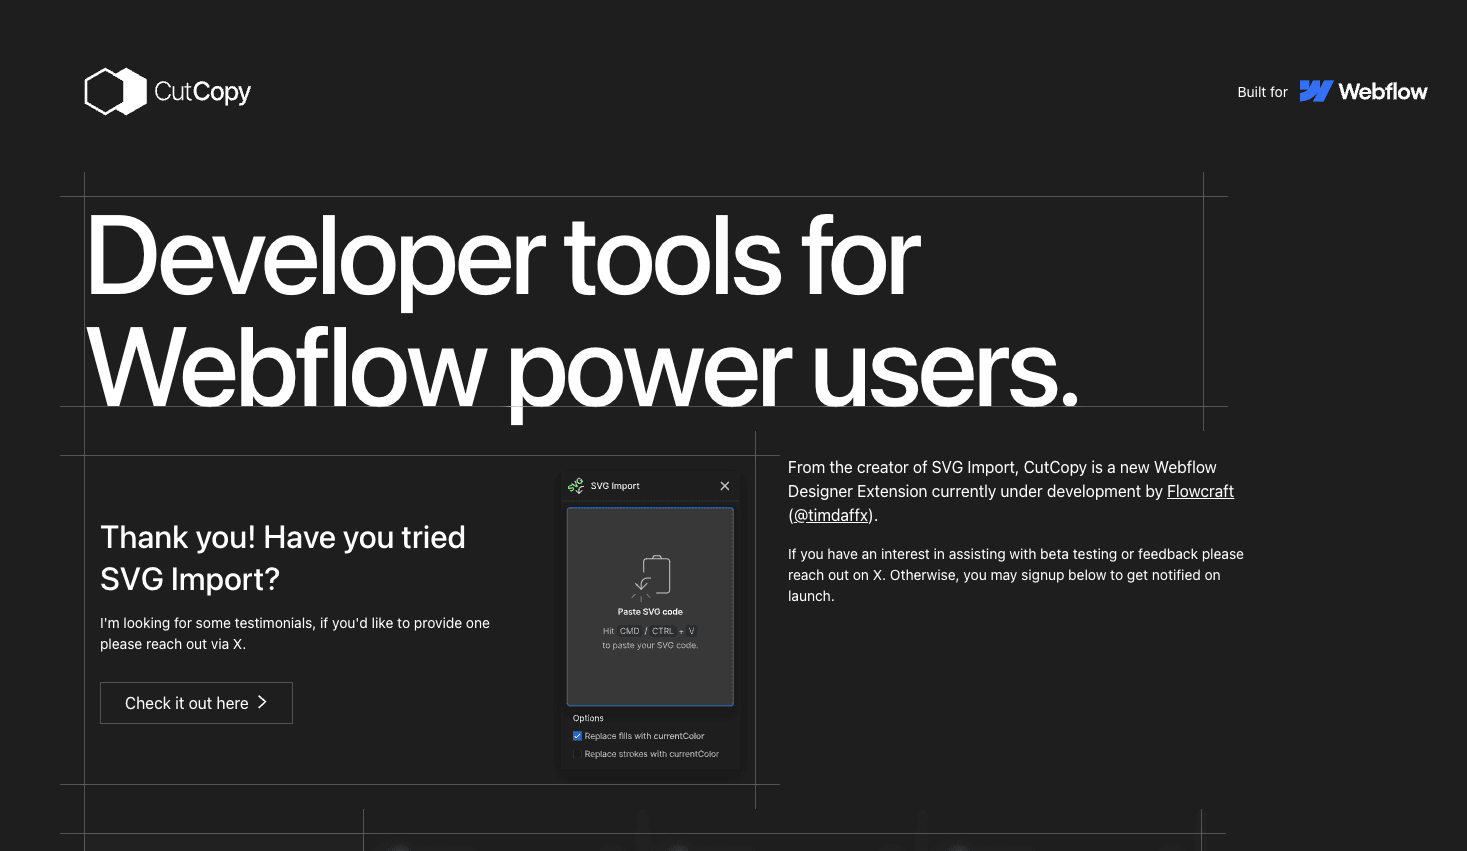The image size is (1467, 851).
Task: Open the Flowcraft link
Action: point(1200,491)
